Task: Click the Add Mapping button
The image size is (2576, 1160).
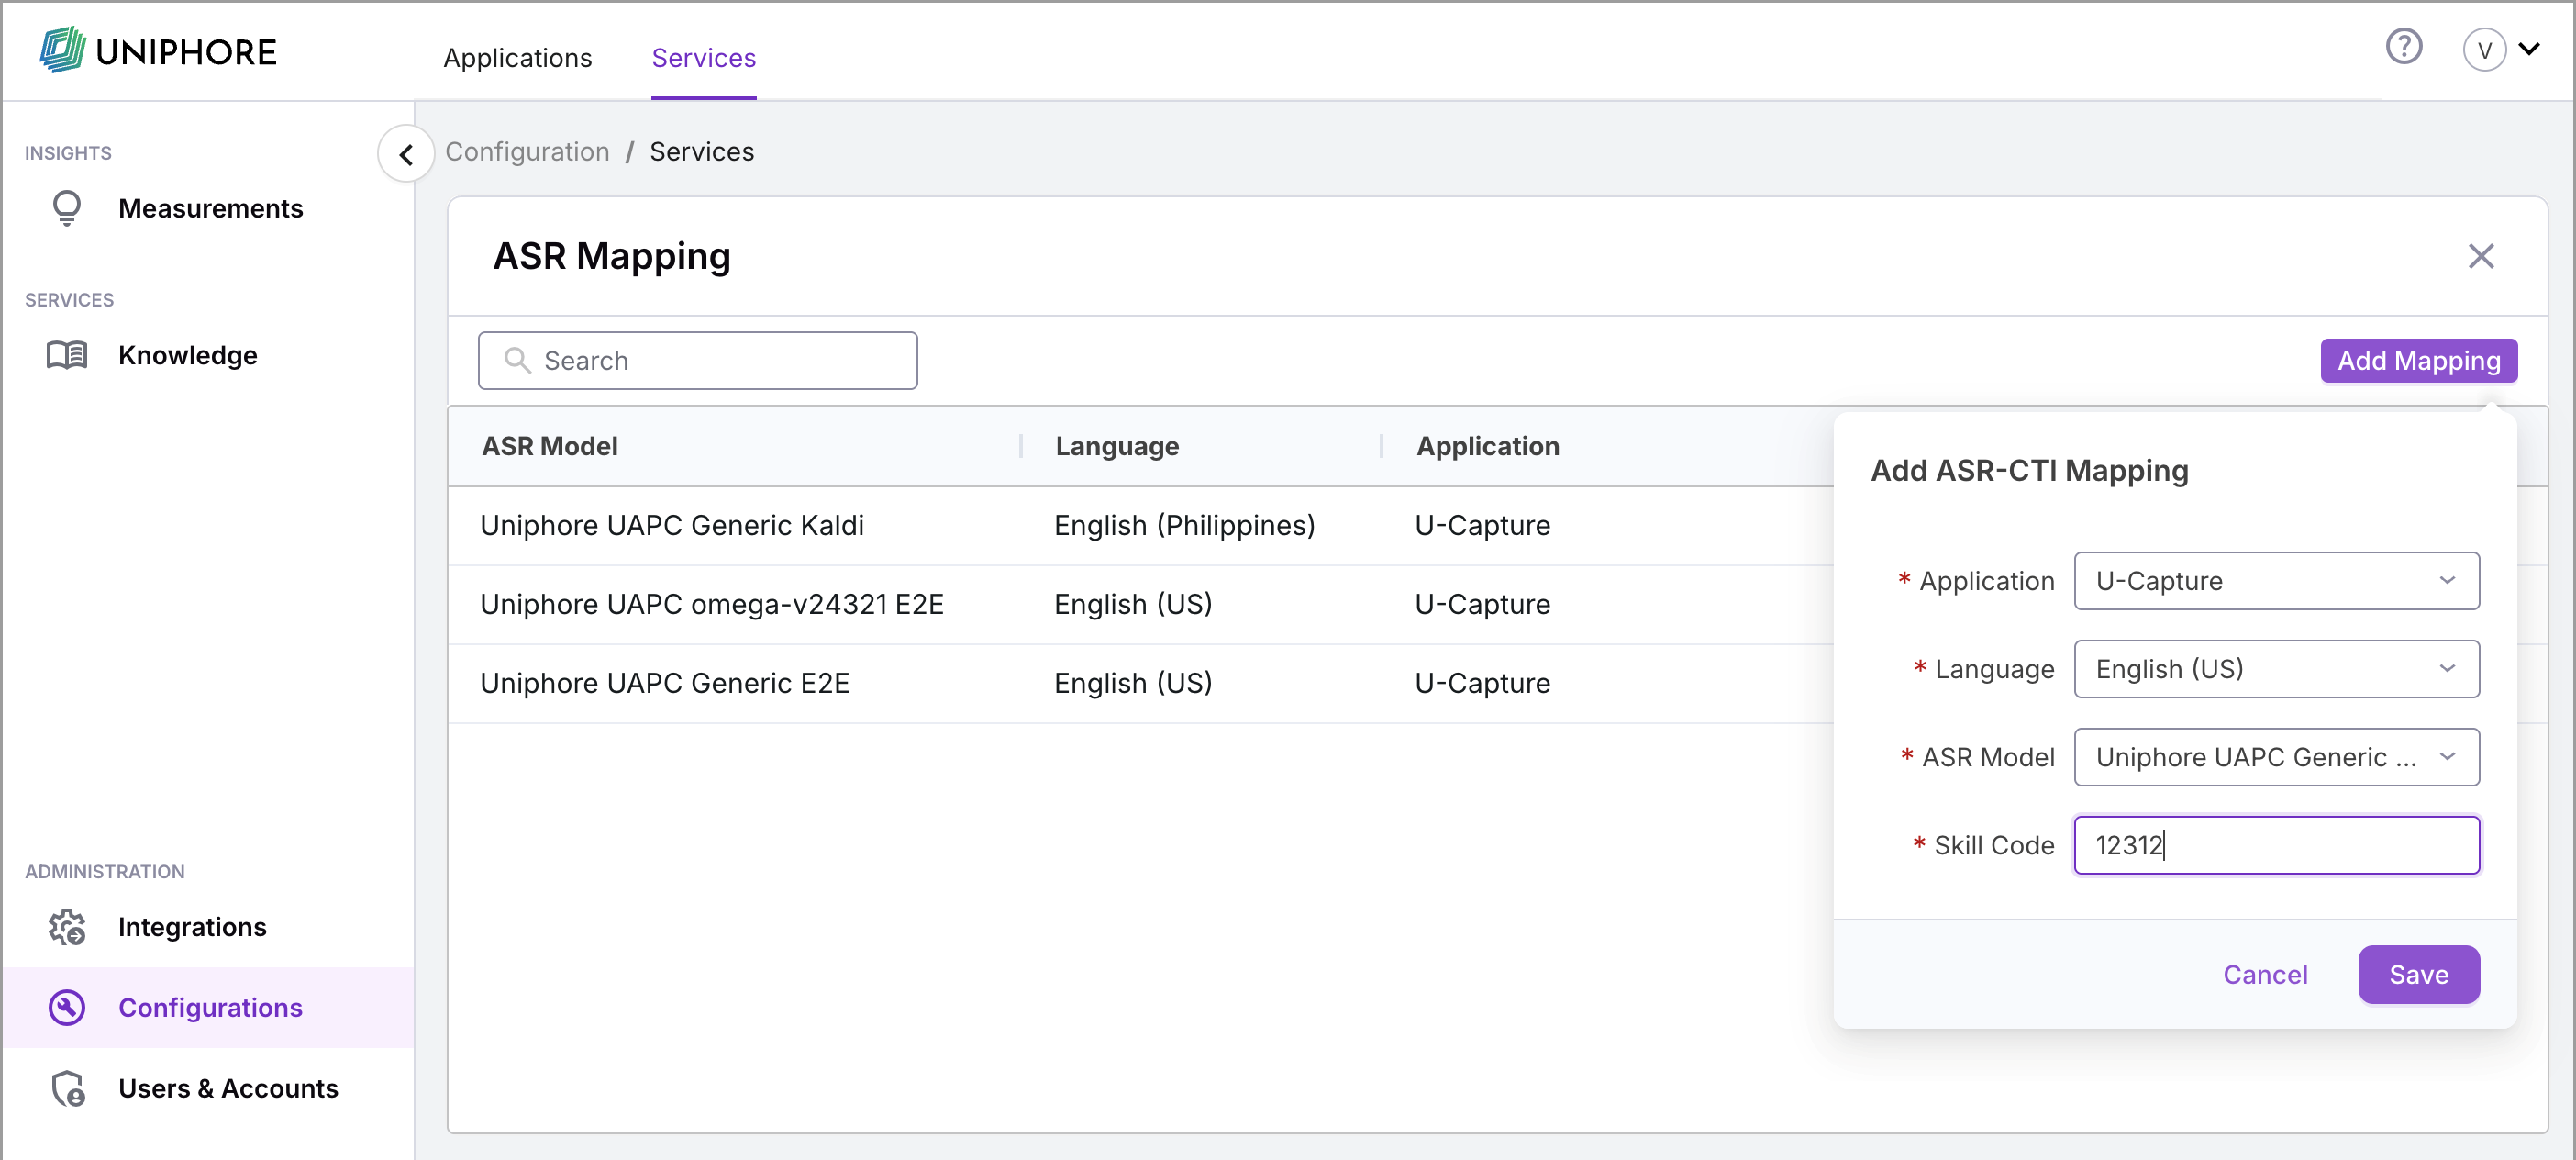Action: [2418, 360]
